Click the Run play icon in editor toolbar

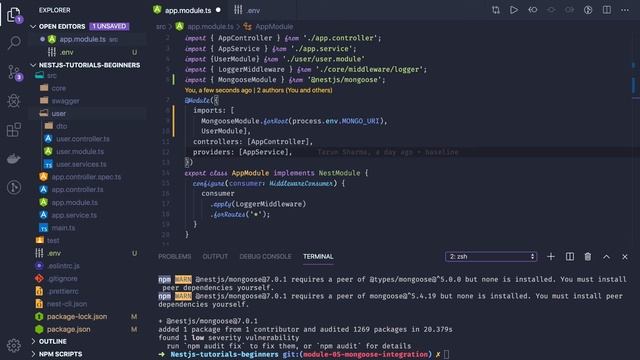pos(514,10)
